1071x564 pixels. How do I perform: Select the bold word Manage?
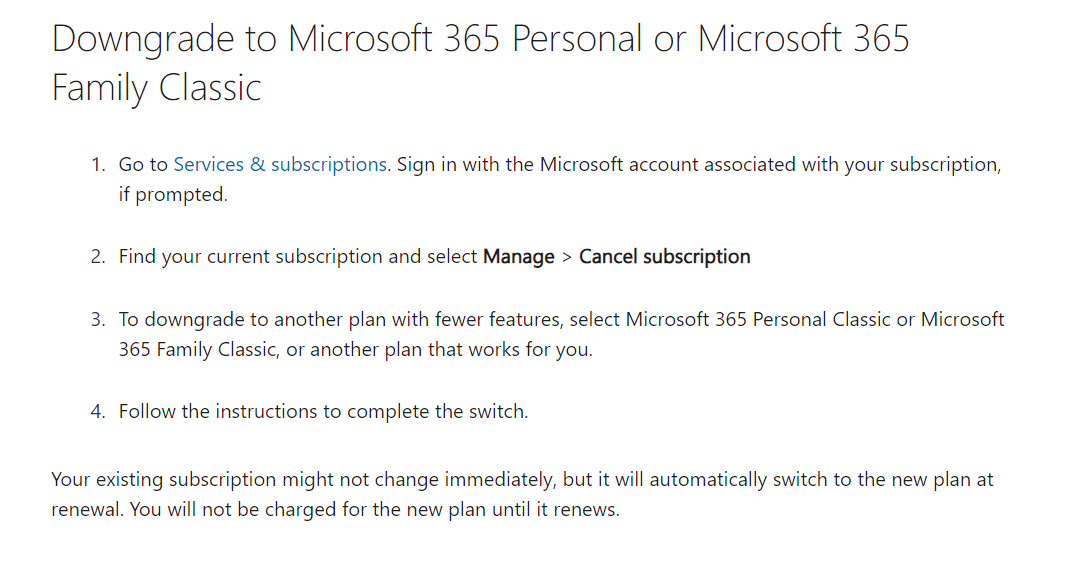(518, 257)
